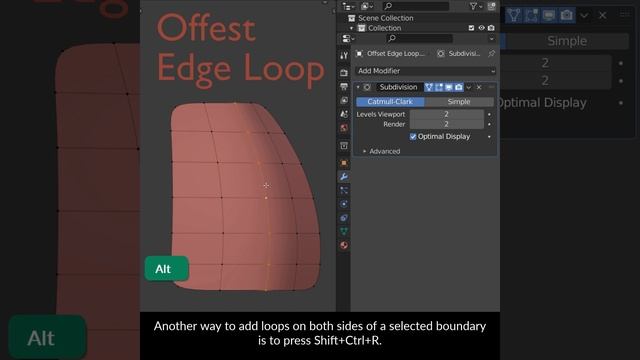Open the Tool properties tab
This screenshot has height=360, width=640.
[344, 56]
